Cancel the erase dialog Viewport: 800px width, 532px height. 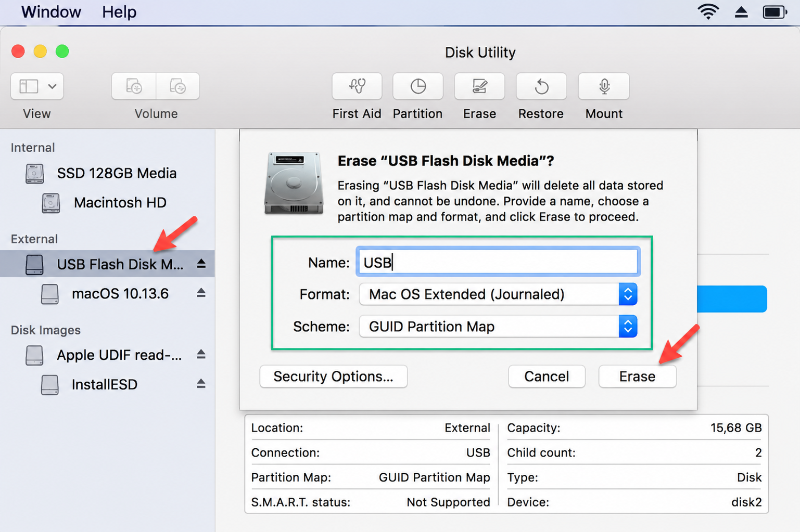tap(546, 376)
